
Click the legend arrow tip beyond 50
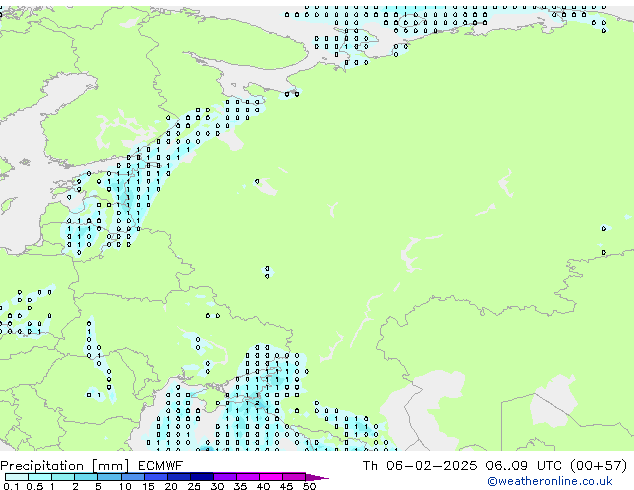317,478
